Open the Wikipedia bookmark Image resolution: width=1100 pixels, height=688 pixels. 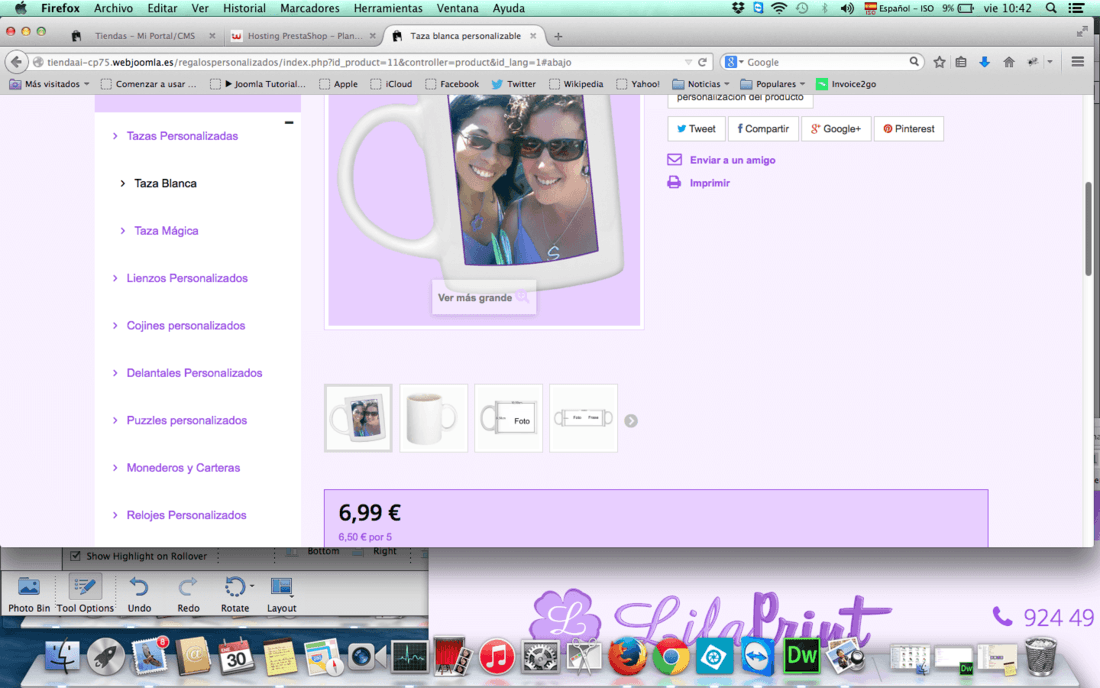[576, 84]
